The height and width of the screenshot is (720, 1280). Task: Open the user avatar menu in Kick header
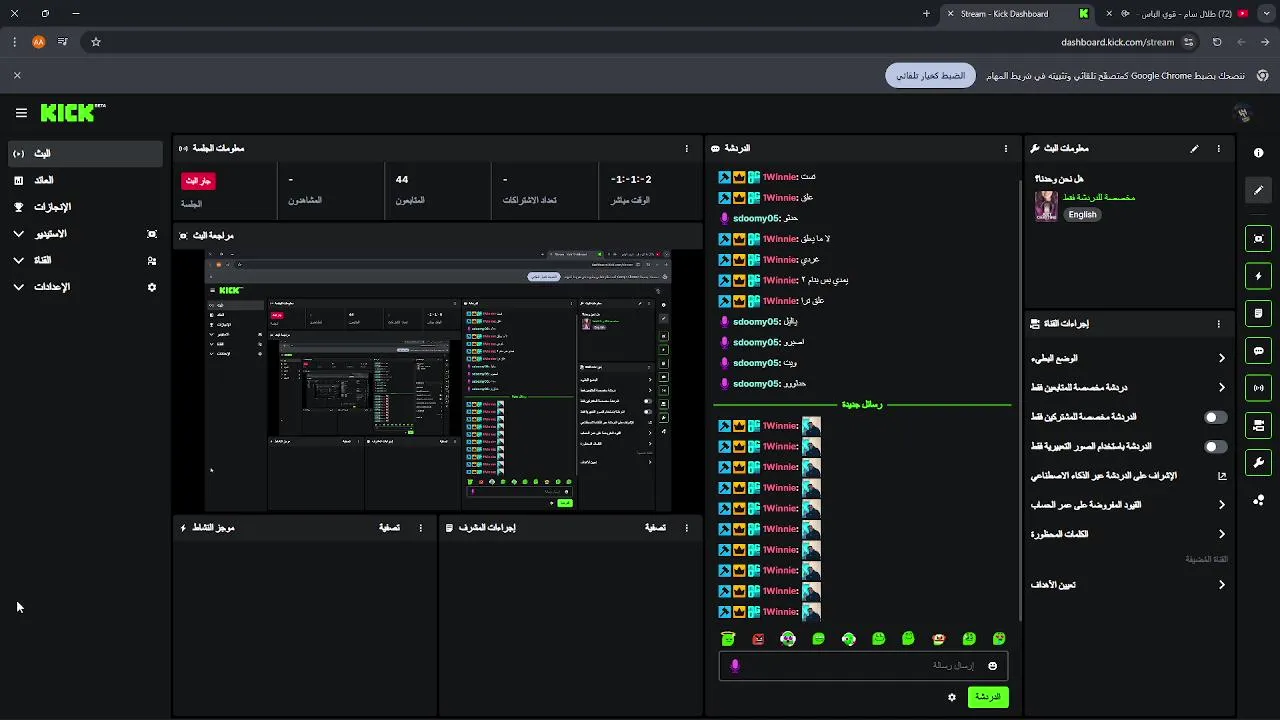click(1243, 114)
